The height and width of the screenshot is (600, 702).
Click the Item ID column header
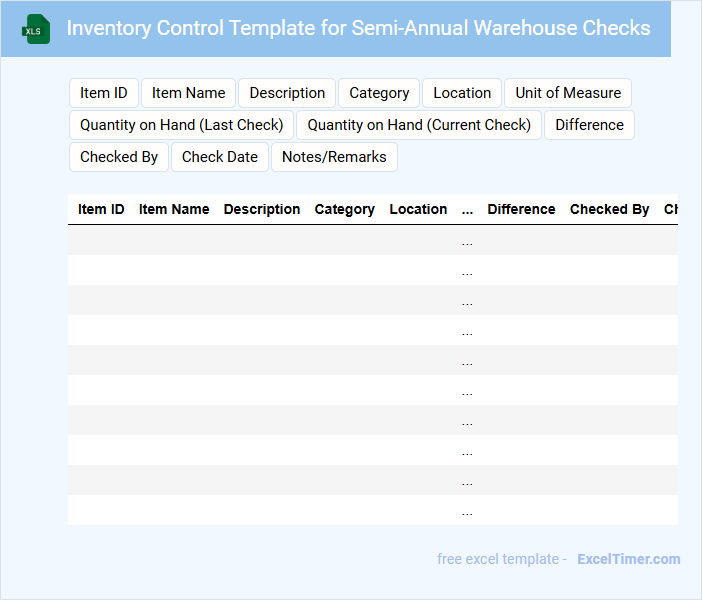click(101, 209)
